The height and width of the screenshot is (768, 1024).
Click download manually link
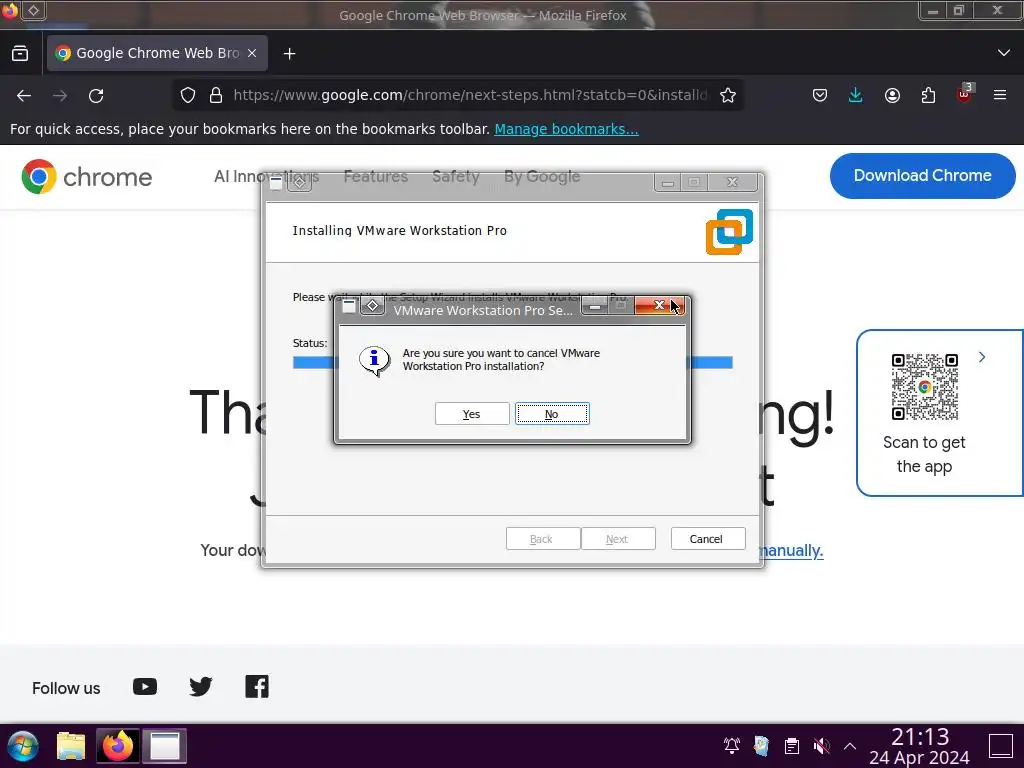point(791,551)
